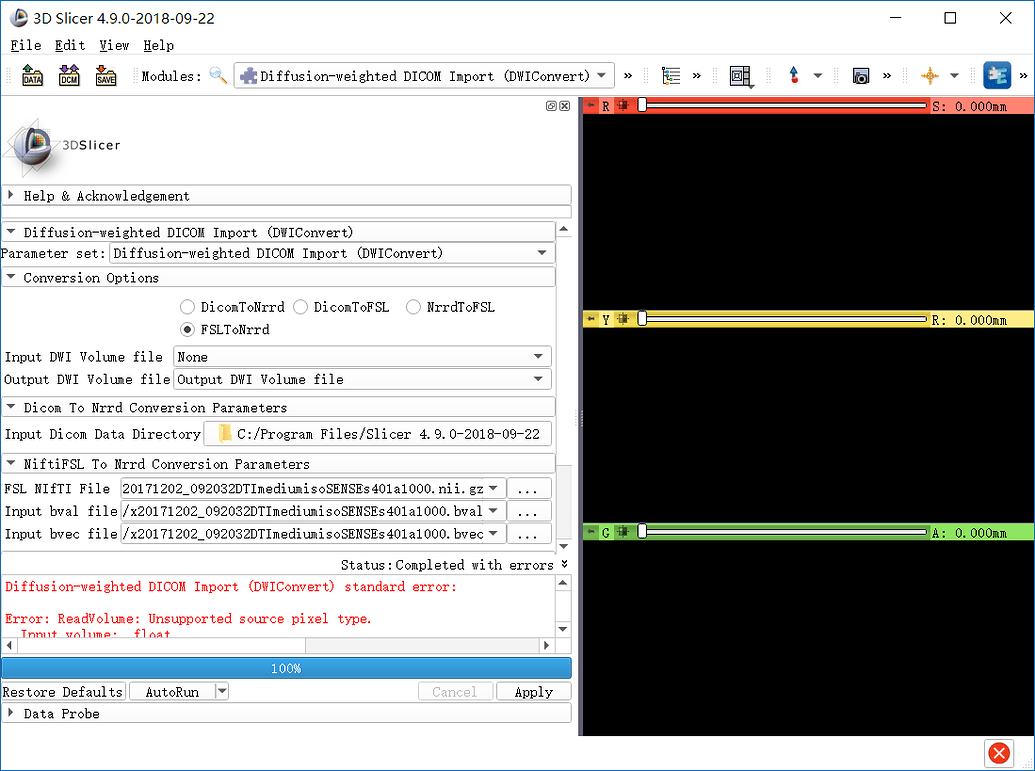Image resolution: width=1035 pixels, height=771 pixels.
Task: Open the Python interactor icon
Action: tap(997, 76)
